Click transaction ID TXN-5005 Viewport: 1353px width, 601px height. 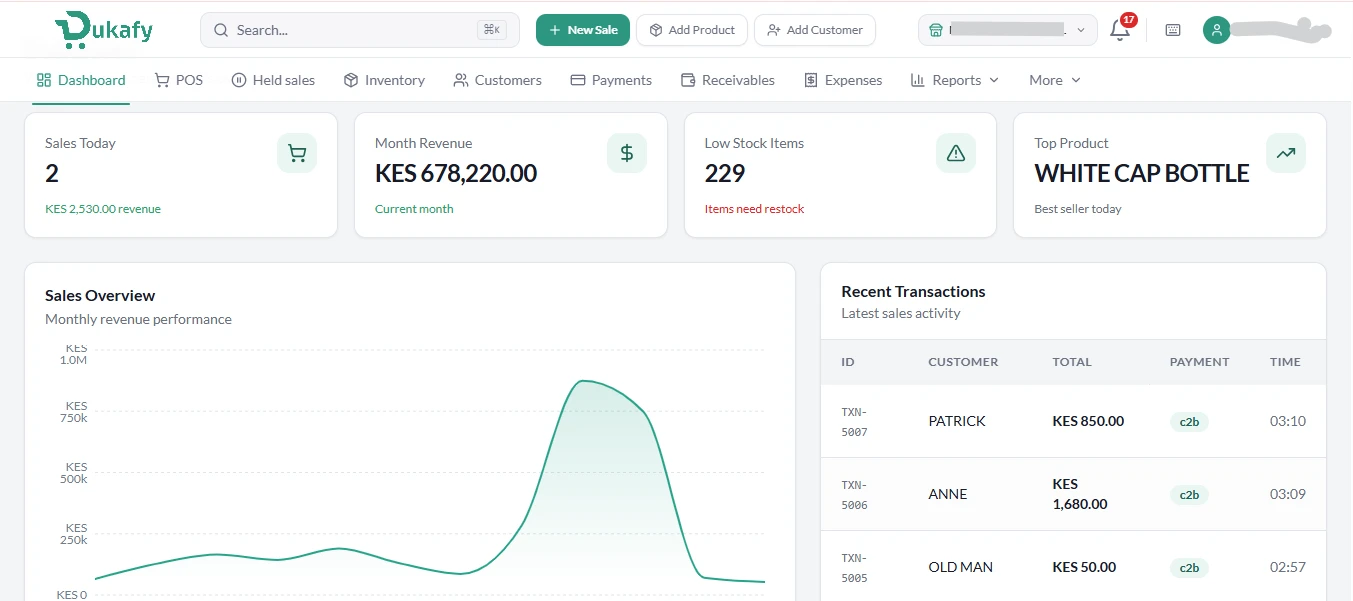click(854, 567)
